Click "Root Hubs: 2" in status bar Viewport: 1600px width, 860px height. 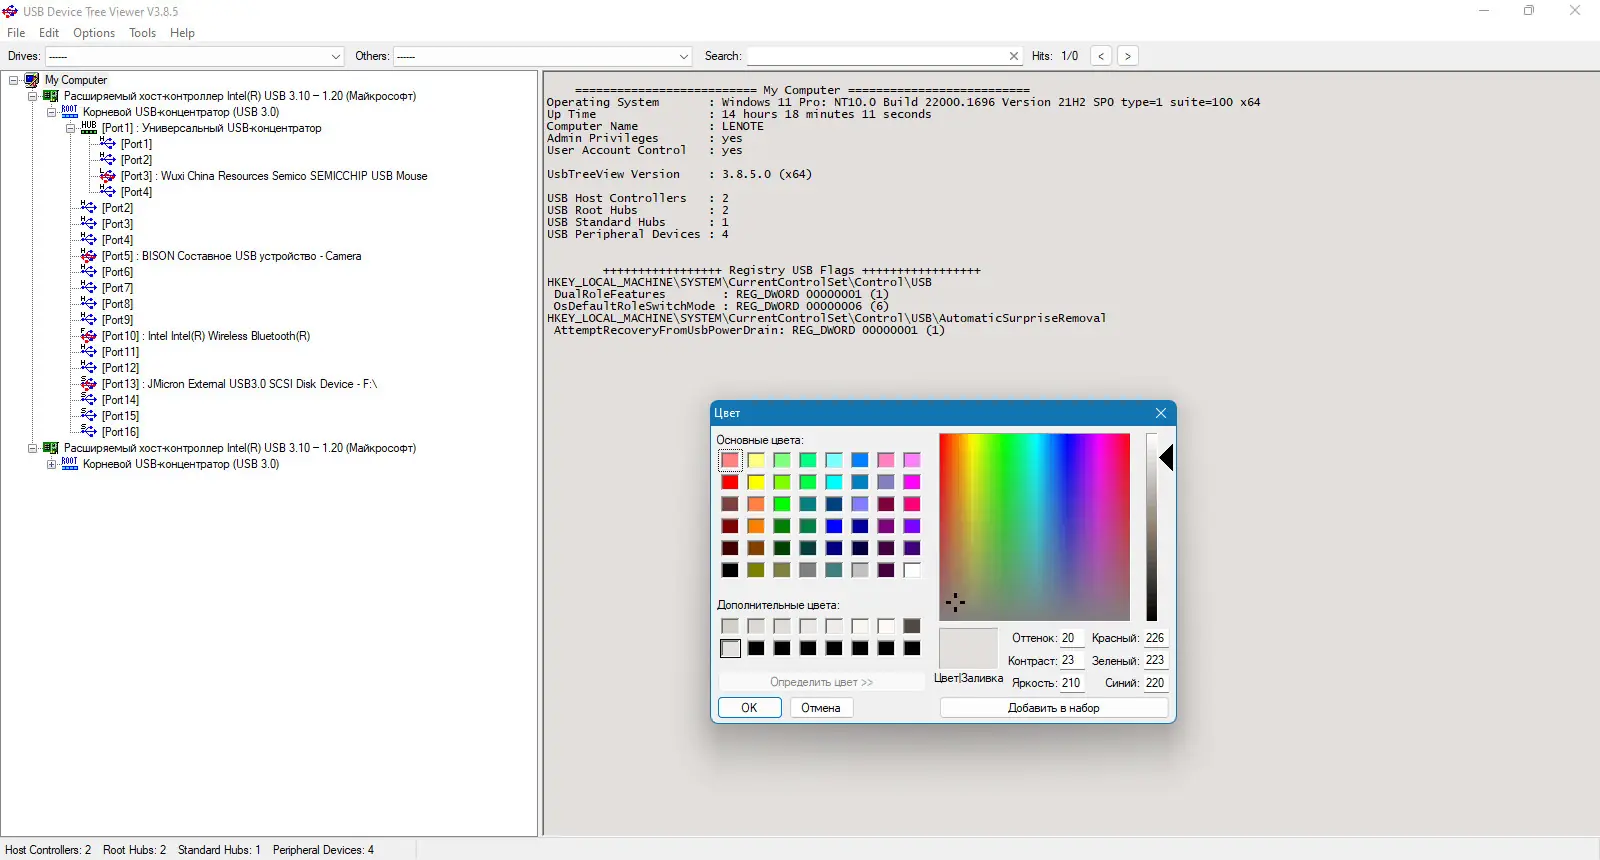[135, 850]
